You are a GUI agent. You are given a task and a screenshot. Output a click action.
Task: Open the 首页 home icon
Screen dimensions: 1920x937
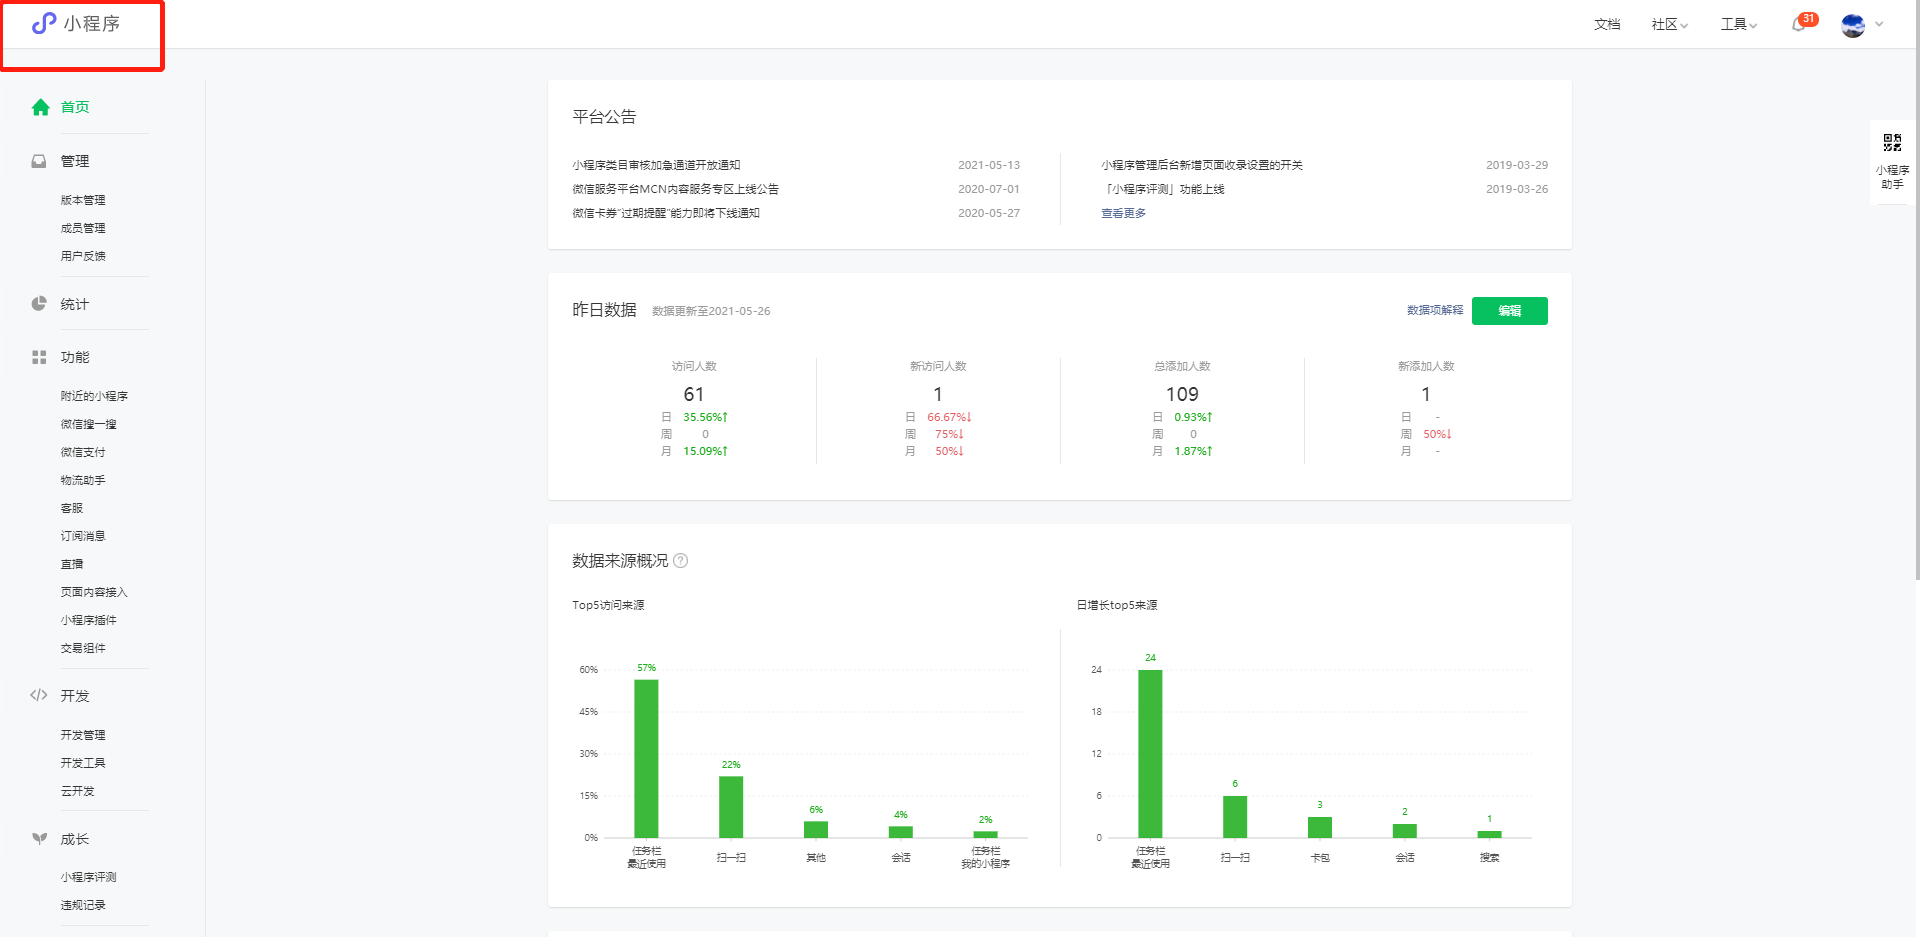click(40, 107)
